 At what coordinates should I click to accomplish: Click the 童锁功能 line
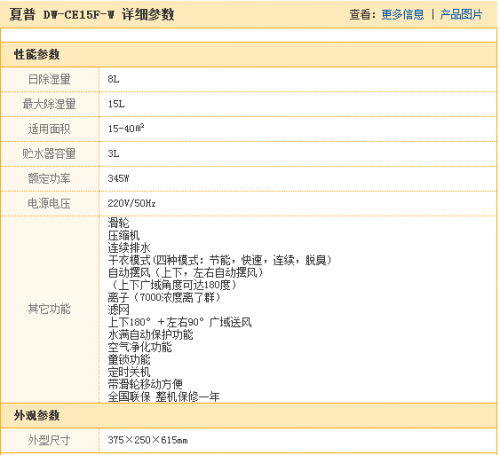pyautogui.click(x=129, y=359)
